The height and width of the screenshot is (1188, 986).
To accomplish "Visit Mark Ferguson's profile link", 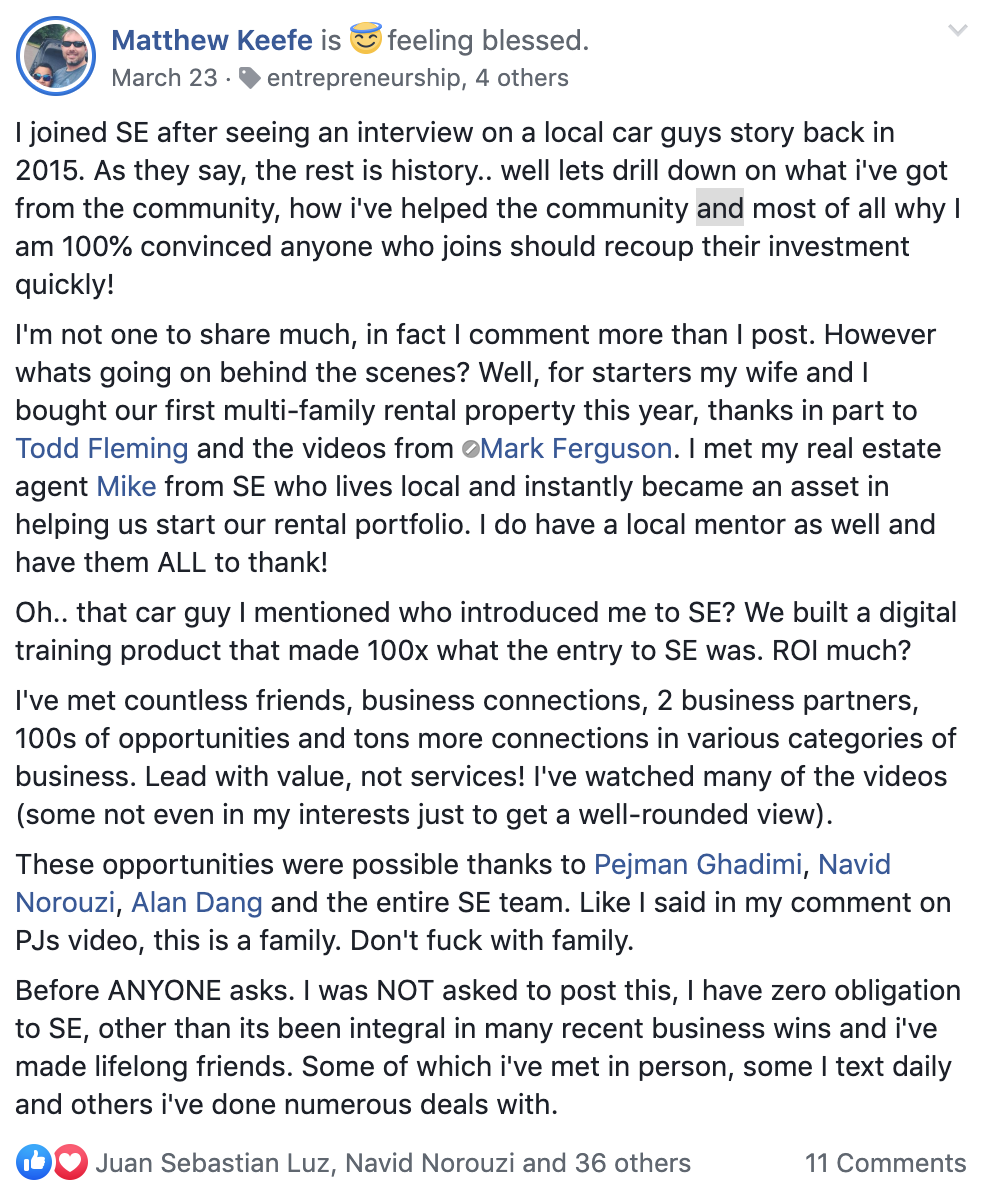I will 576,449.
